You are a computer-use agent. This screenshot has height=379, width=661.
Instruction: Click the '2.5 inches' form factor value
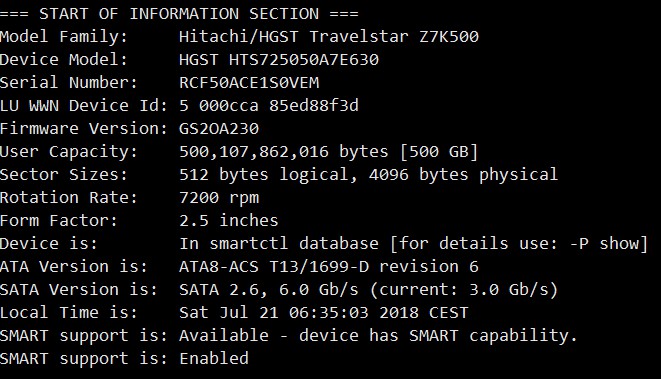tap(229, 220)
